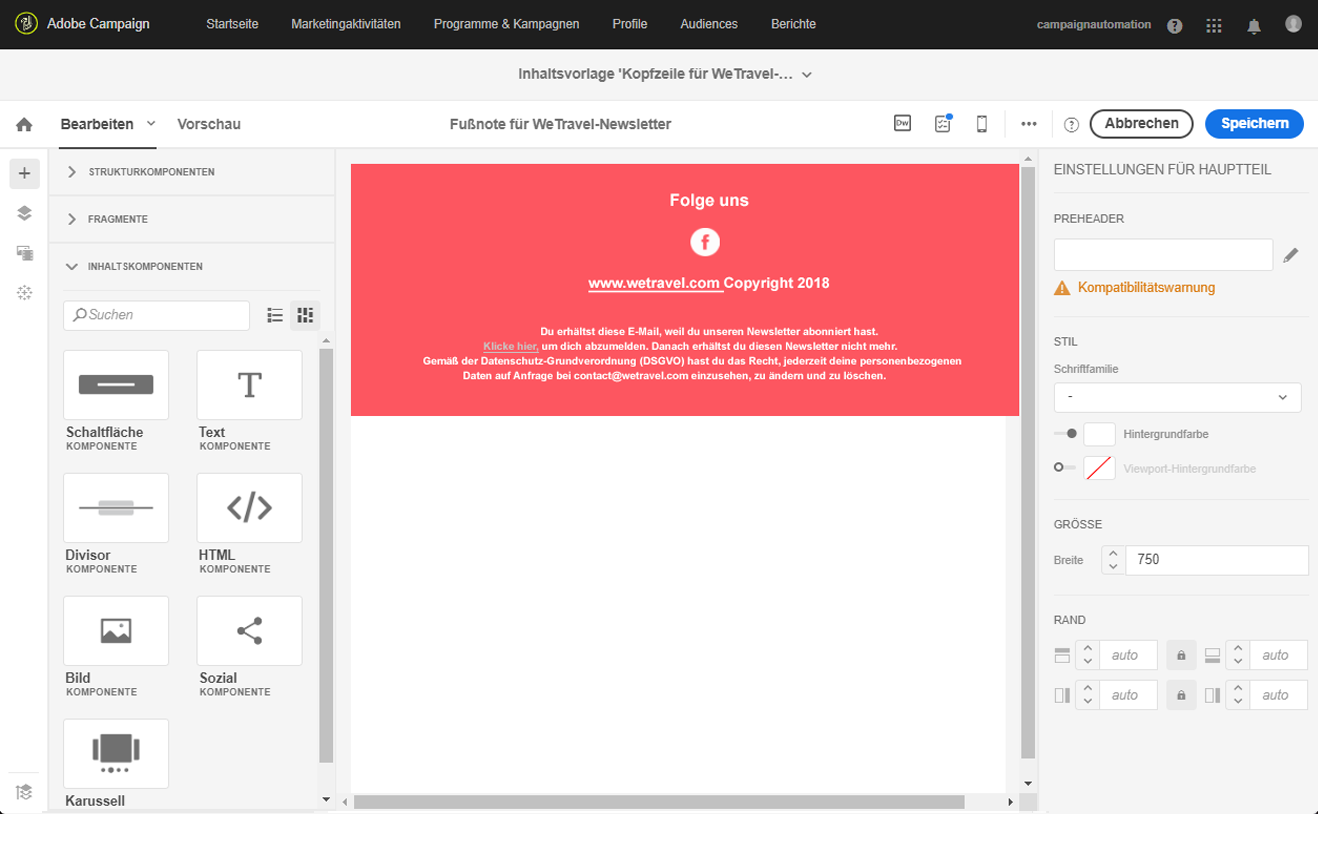Open the Marketingaktivitäten menu
This screenshot has height=849, width=1318.
click(x=346, y=24)
